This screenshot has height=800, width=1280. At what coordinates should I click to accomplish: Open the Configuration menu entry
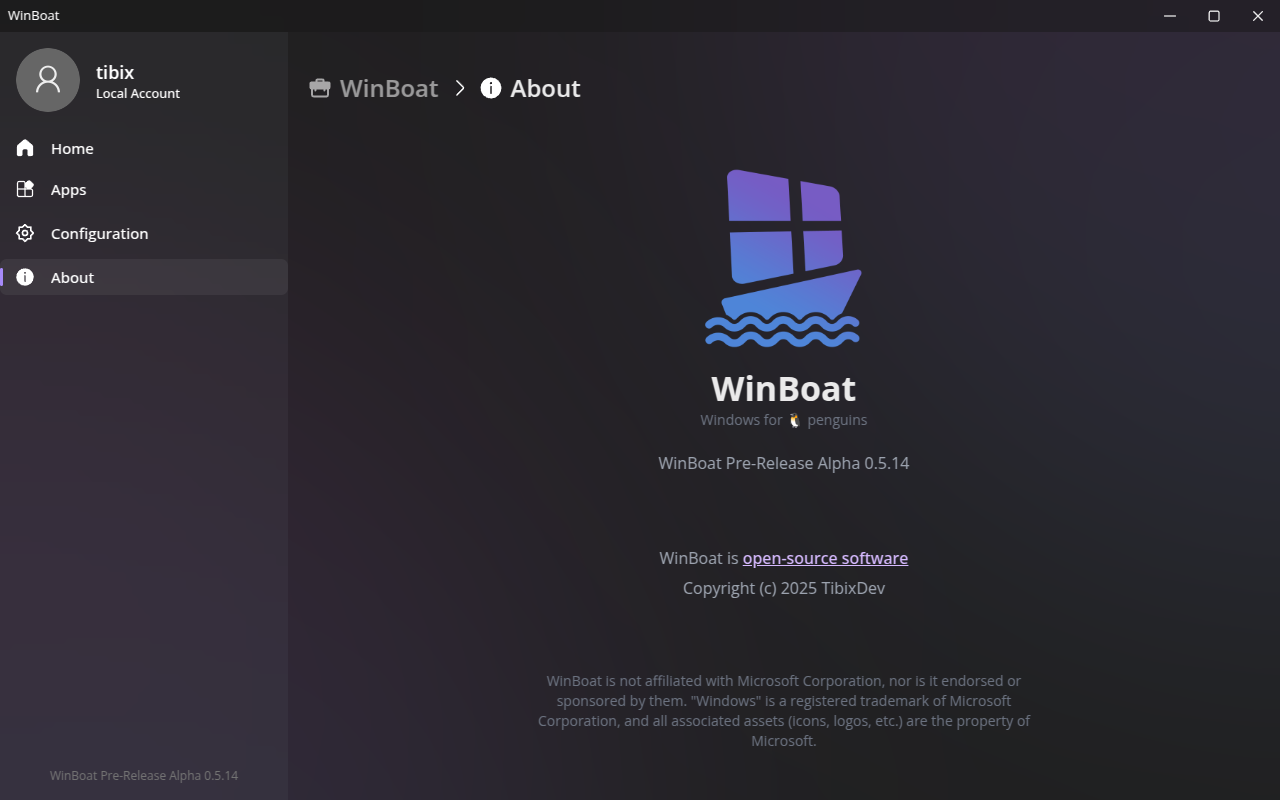click(x=99, y=233)
